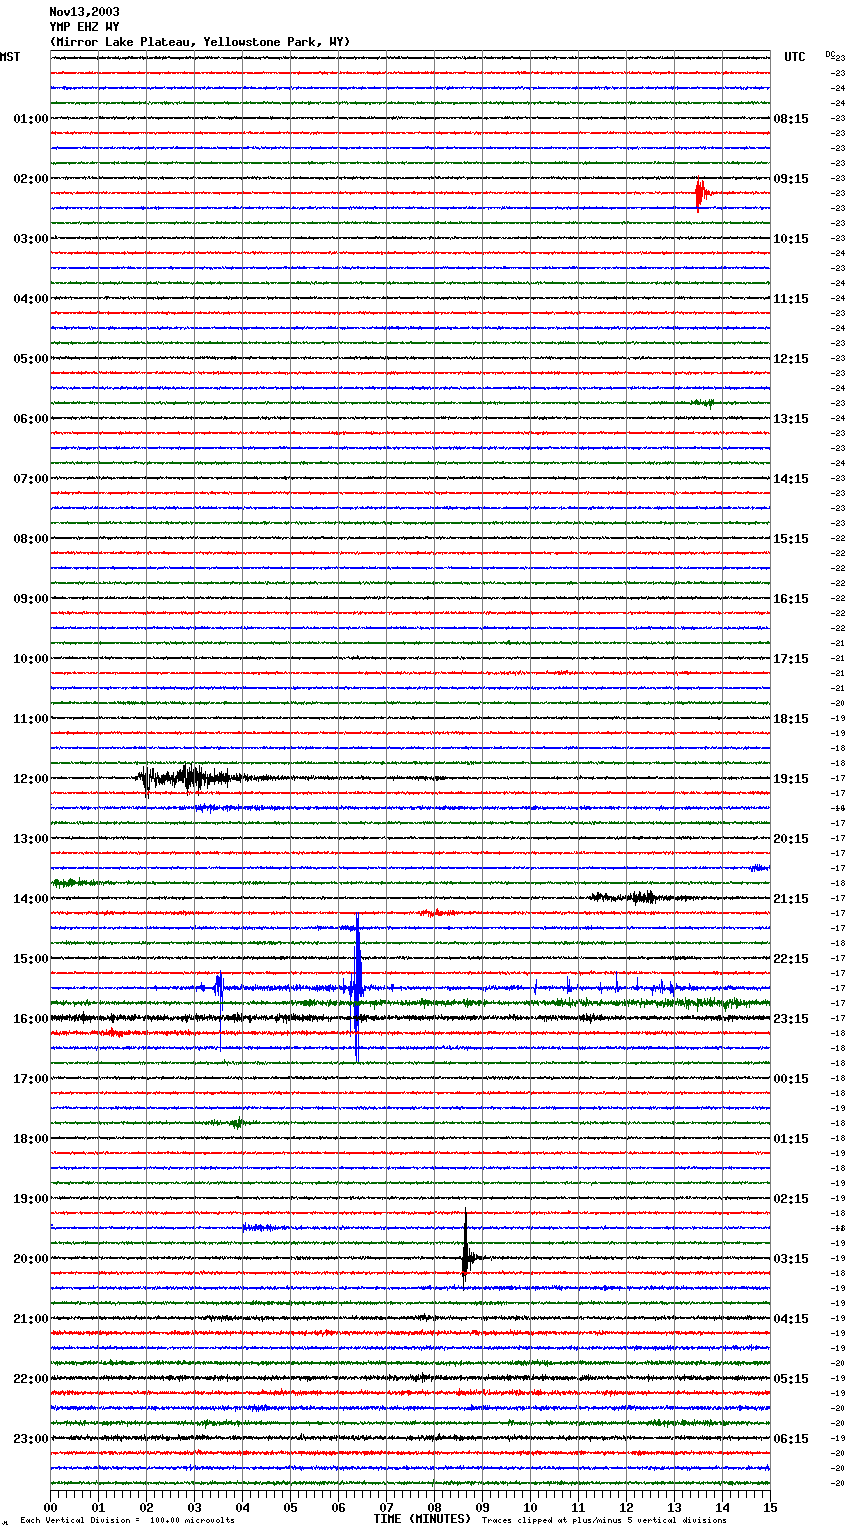
Task: Select the 13:00 MST time label
Action: pos(31,839)
